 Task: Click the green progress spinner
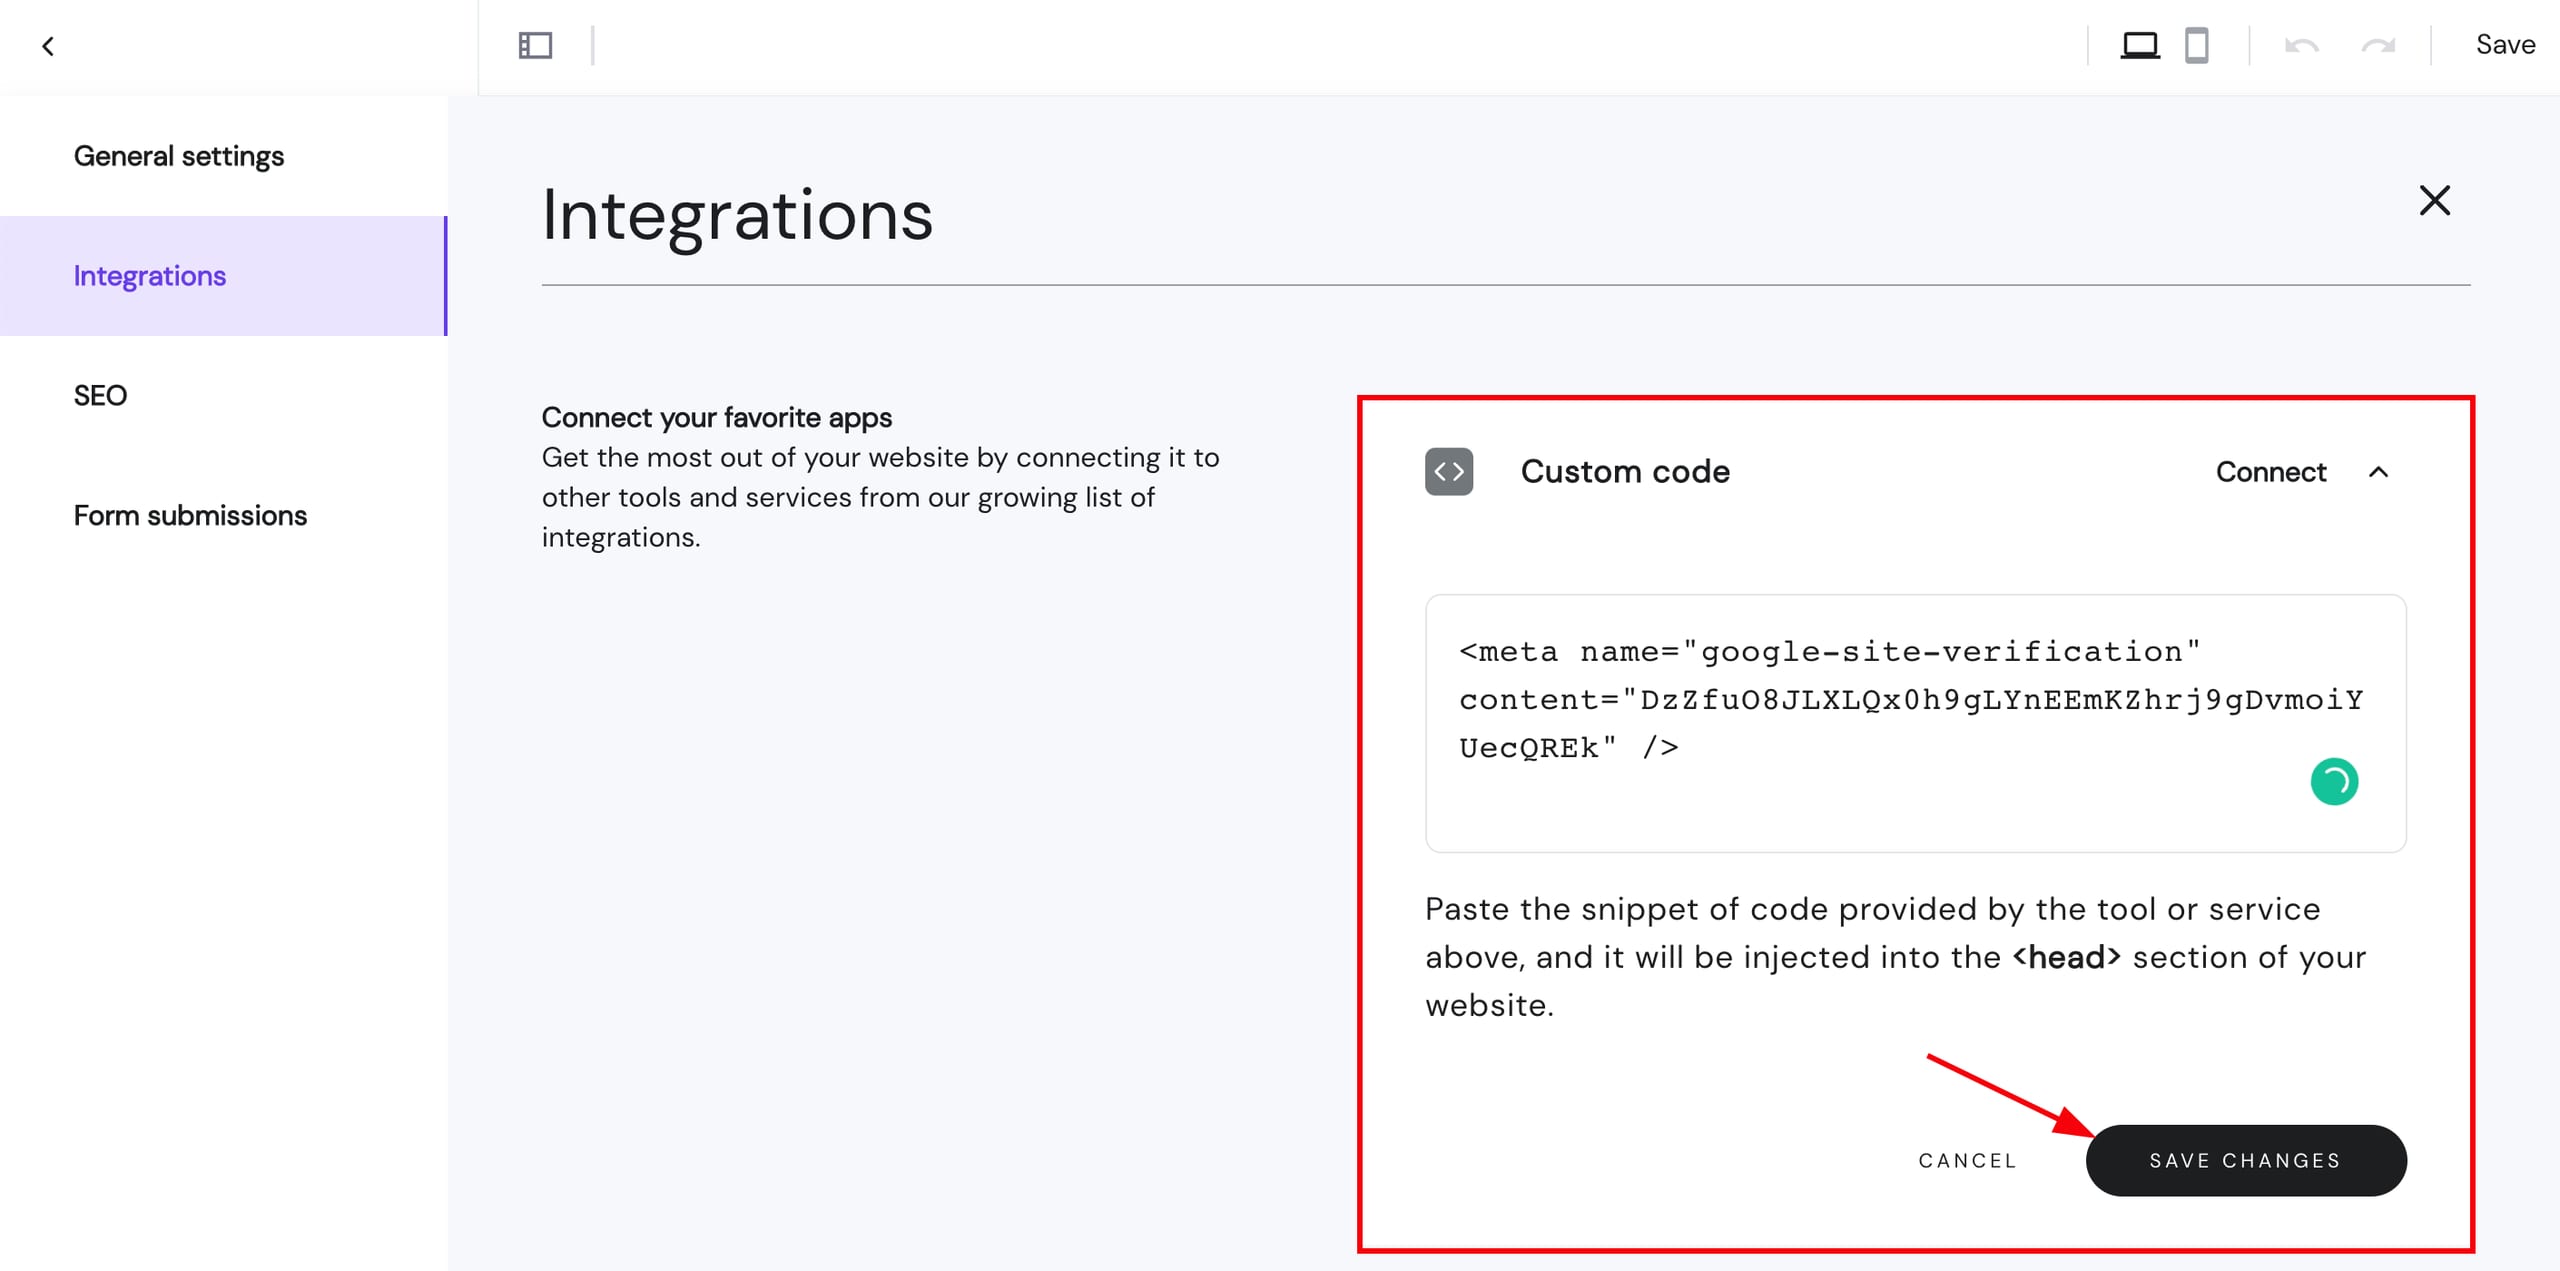pos(2336,781)
